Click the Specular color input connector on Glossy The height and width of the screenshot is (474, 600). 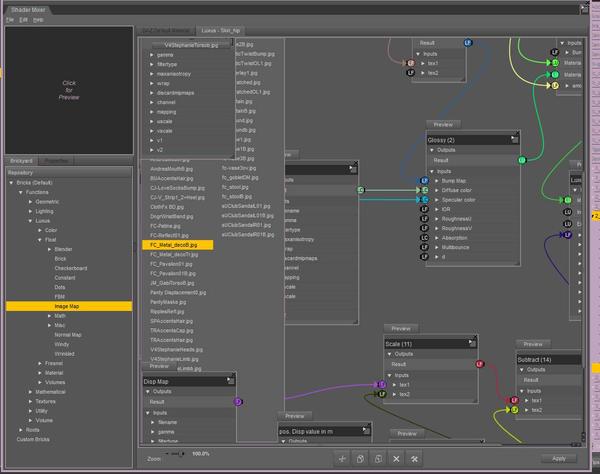(424, 200)
